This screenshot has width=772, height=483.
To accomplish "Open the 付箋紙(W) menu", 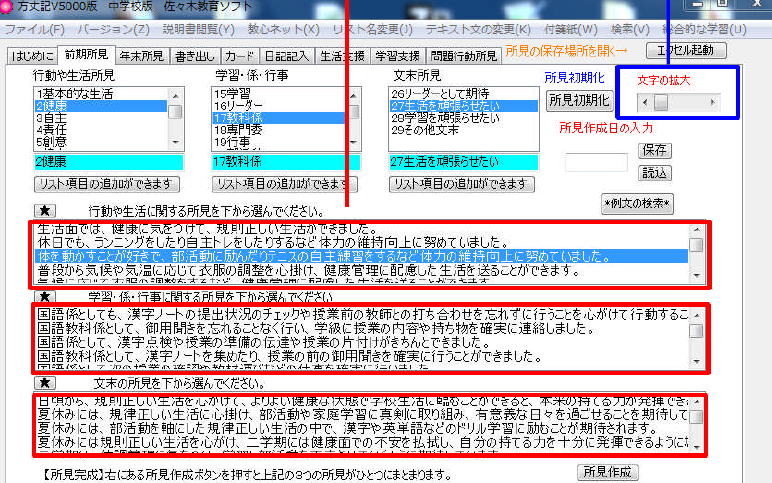I will [571, 30].
